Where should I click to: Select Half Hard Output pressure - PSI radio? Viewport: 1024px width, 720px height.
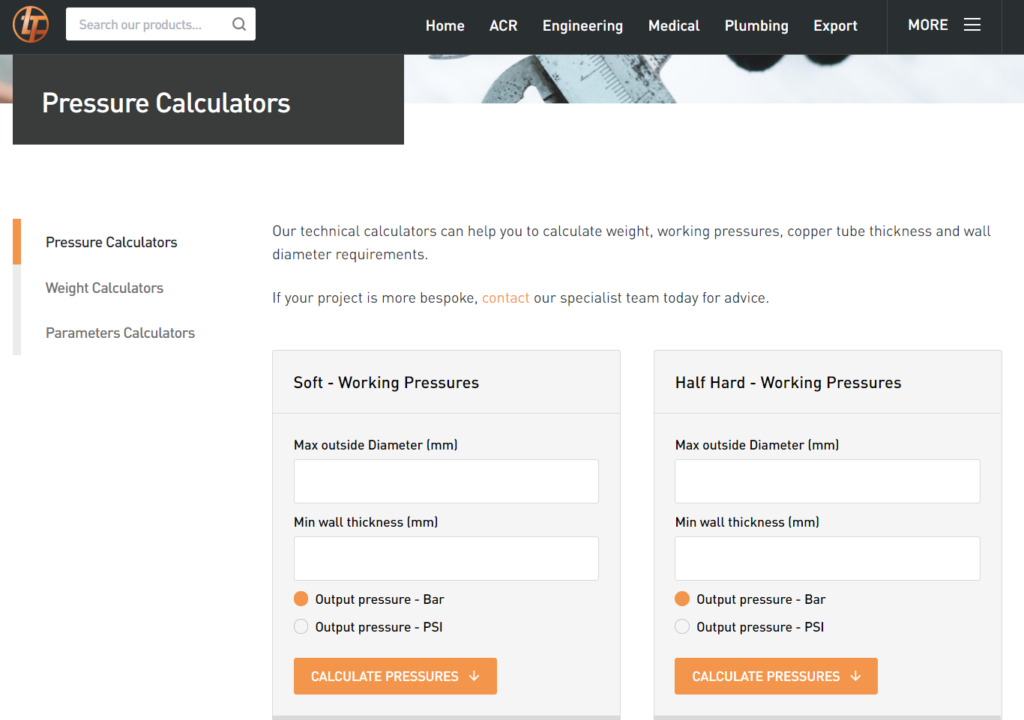pyautogui.click(x=682, y=627)
